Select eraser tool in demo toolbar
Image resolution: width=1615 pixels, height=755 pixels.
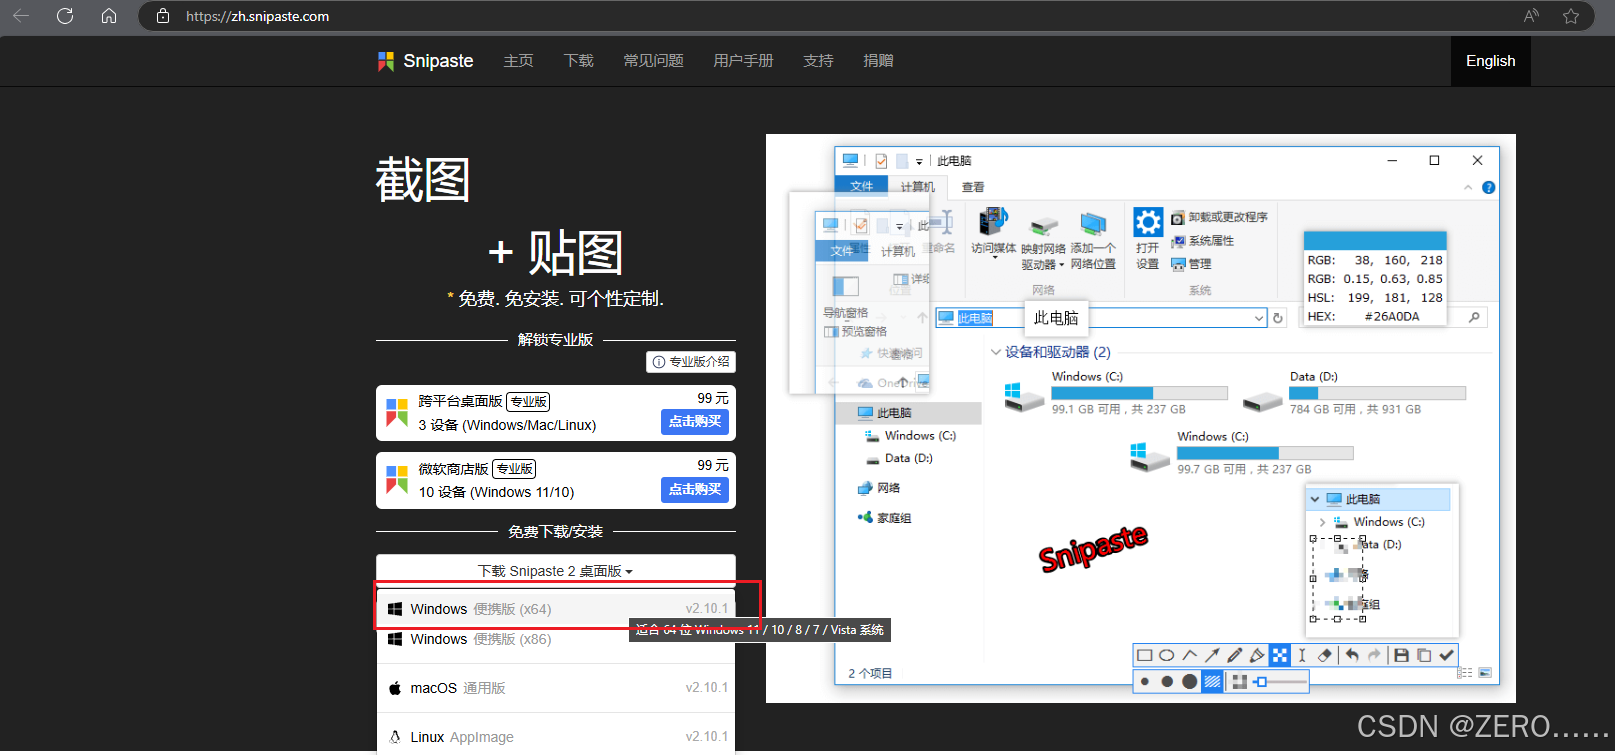[x=1325, y=656]
